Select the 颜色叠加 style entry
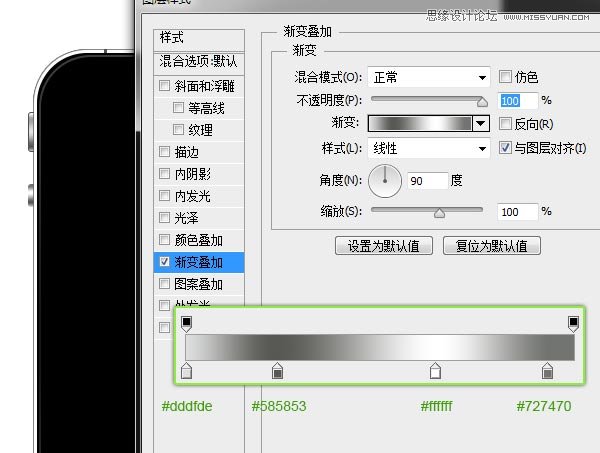This screenshot has height=453, width=600. 199,240
